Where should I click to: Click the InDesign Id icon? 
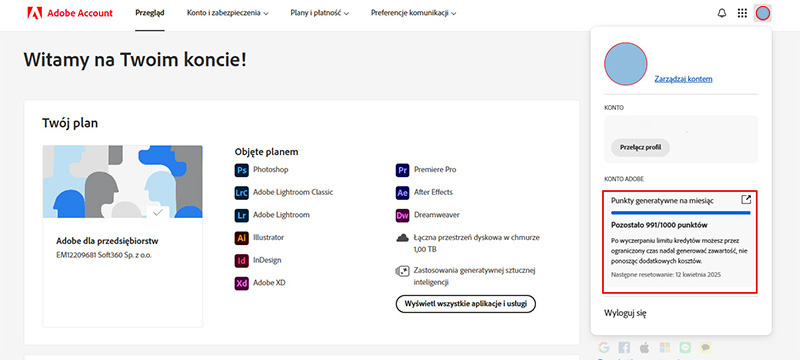point(241,261)
